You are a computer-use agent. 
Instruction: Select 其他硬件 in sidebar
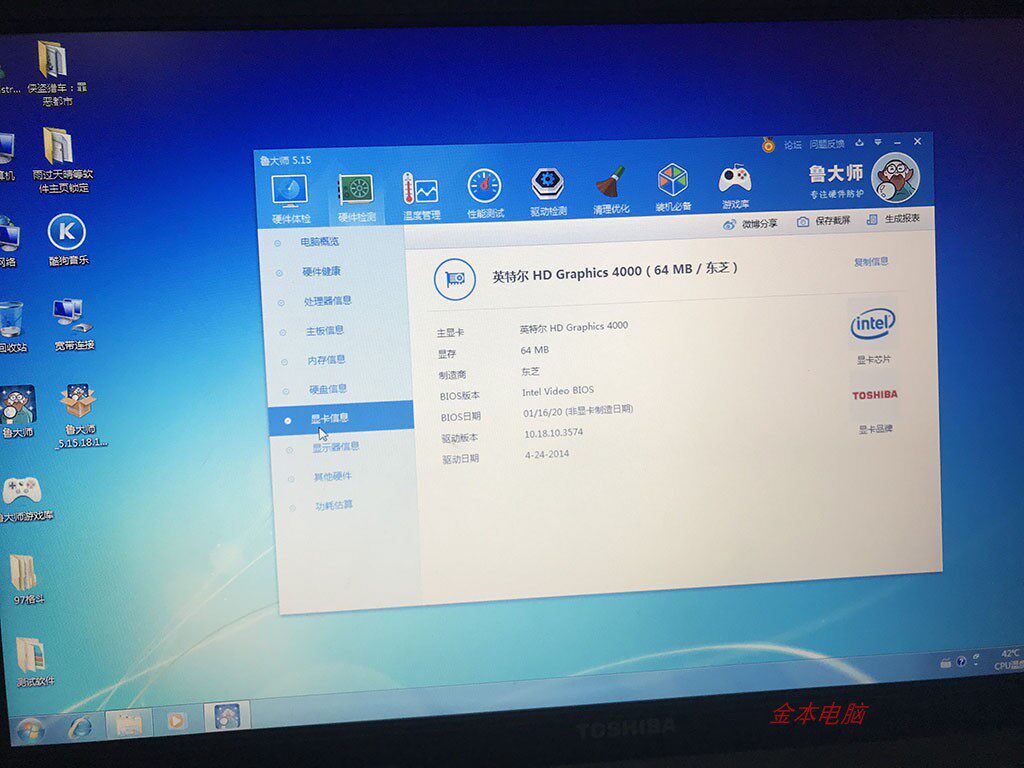tap(332, 477)
